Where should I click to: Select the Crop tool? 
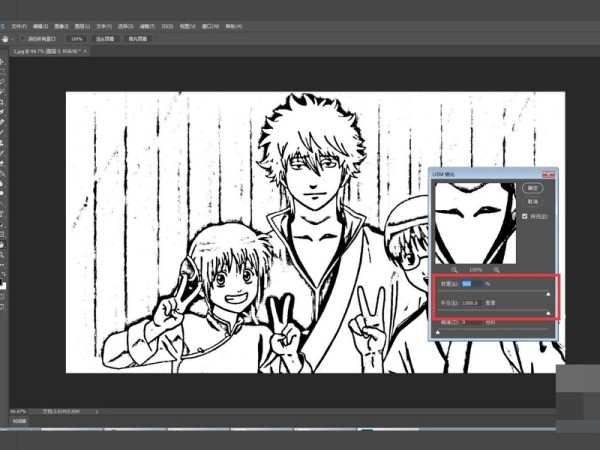tap(4, 101)
